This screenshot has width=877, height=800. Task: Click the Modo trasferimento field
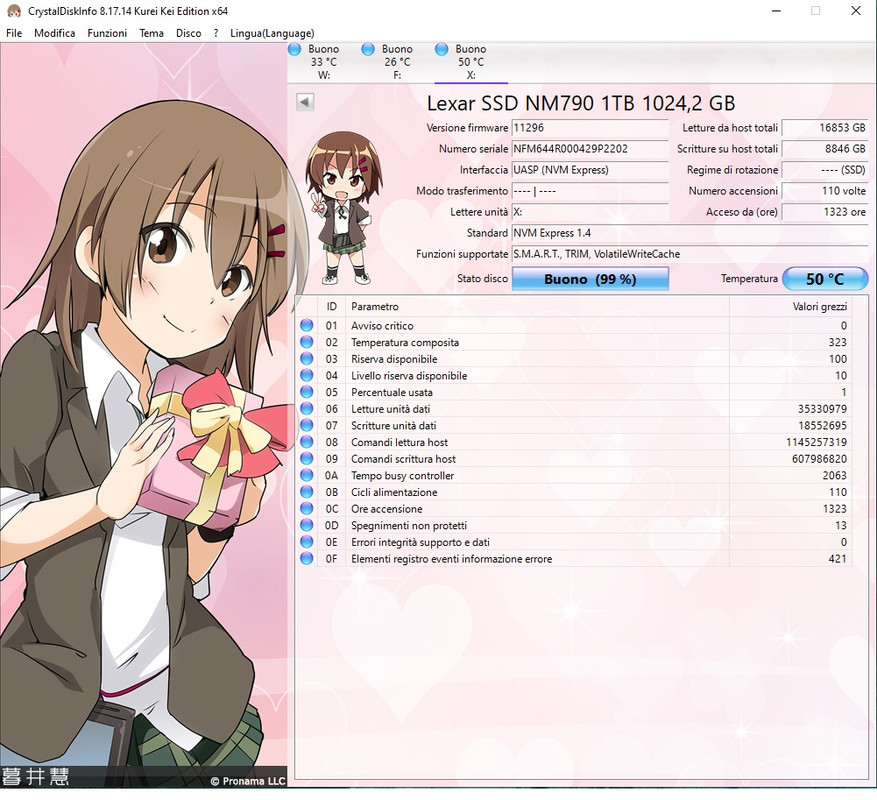590,191
